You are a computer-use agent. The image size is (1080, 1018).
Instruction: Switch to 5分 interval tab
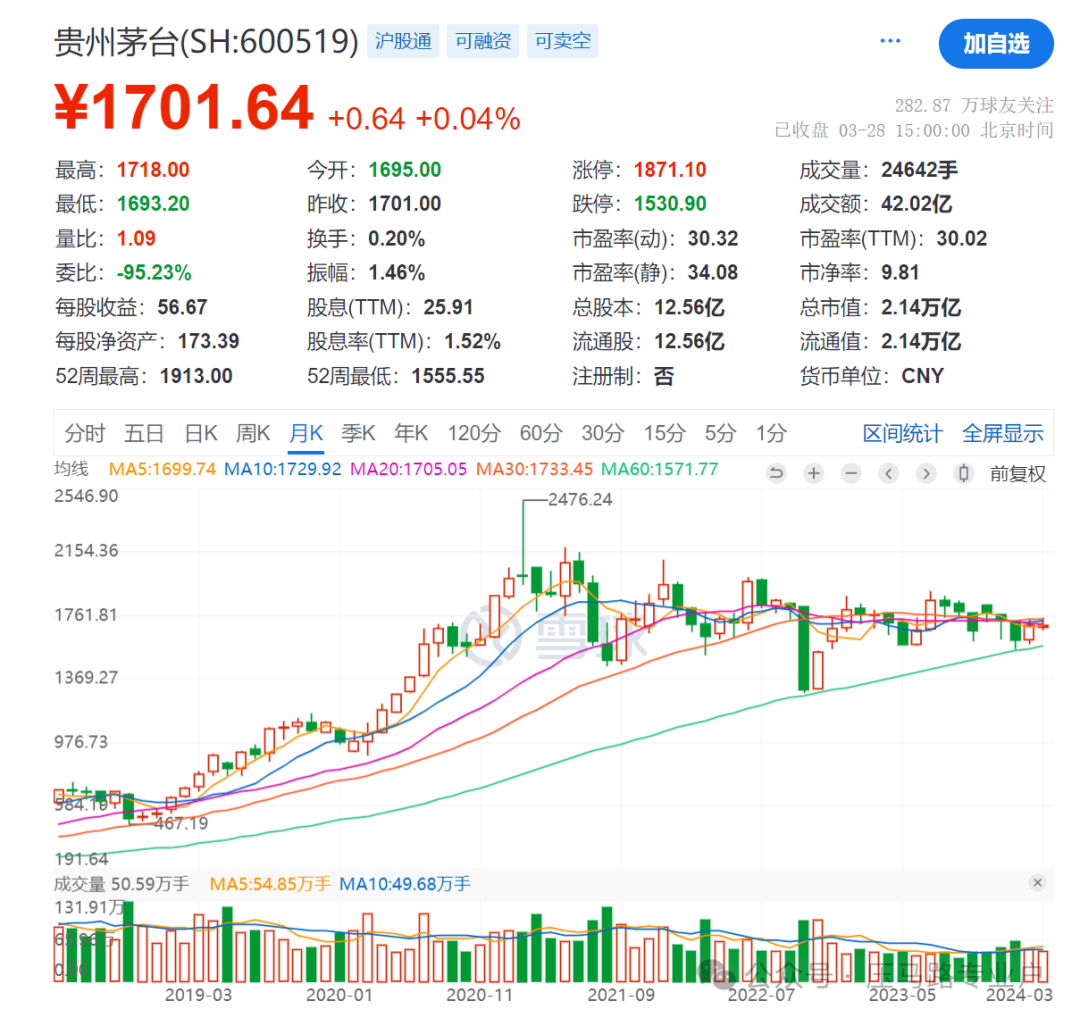point(720,433)
